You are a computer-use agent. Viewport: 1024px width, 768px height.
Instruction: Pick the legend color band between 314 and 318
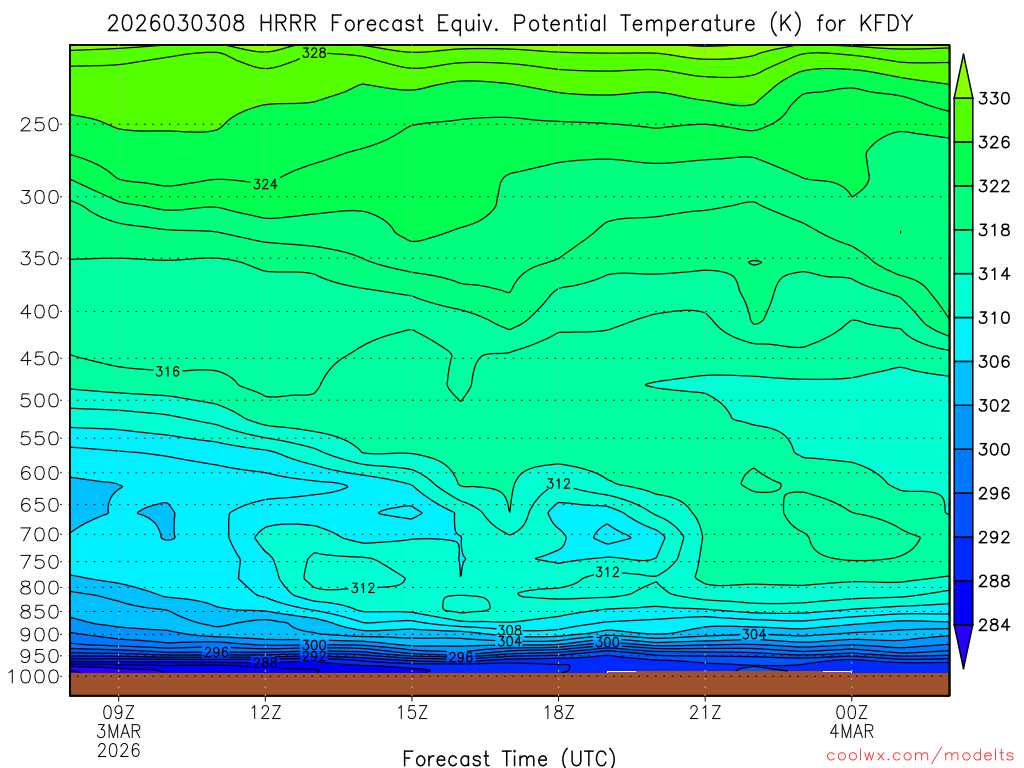[963, 251]
